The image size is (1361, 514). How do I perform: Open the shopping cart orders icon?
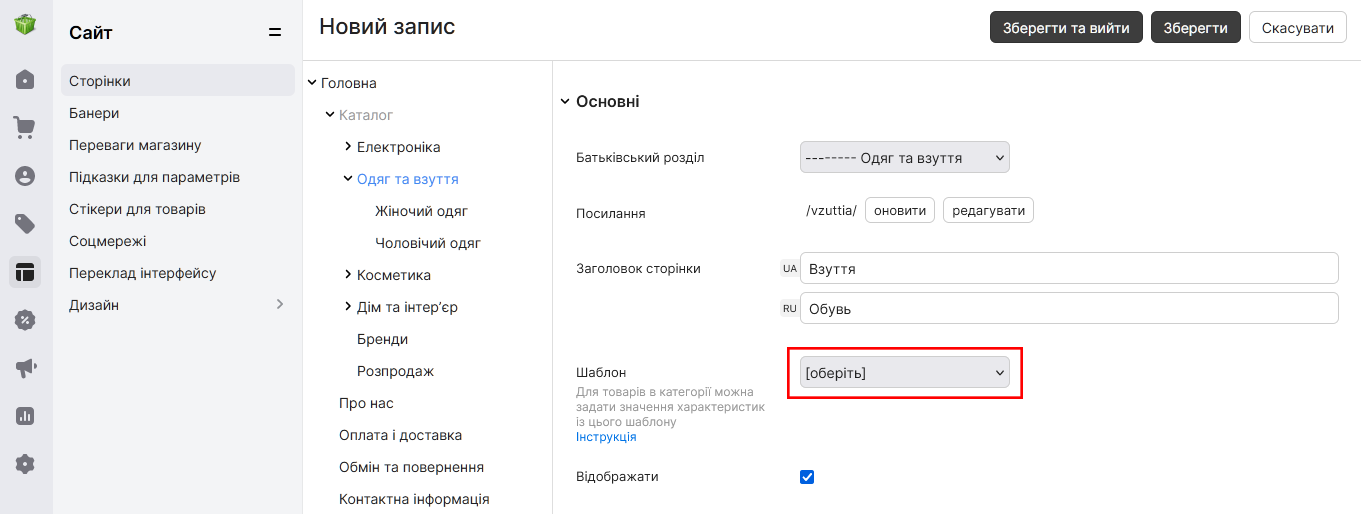click(x=25, y=127)
